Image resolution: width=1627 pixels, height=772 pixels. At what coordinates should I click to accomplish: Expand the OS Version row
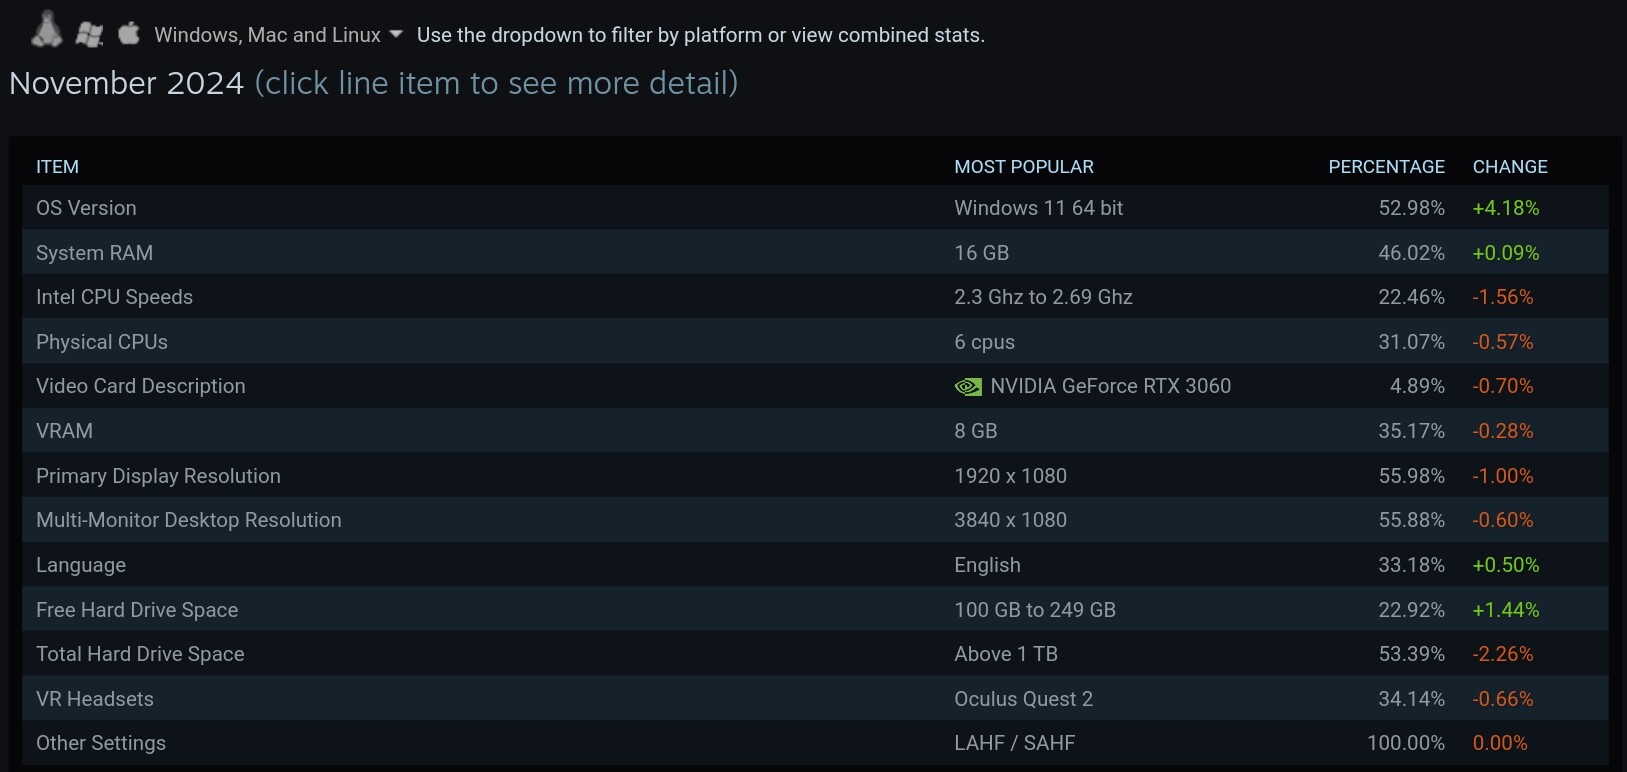pyautogui.click(x=815, y=208)
